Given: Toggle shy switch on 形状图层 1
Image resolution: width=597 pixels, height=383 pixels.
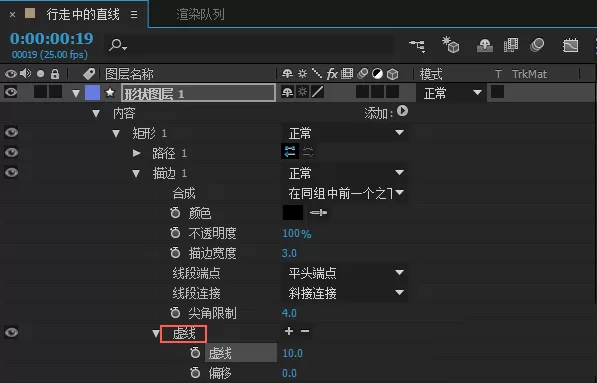Looking at the screenshot, I should pos(287,92).
